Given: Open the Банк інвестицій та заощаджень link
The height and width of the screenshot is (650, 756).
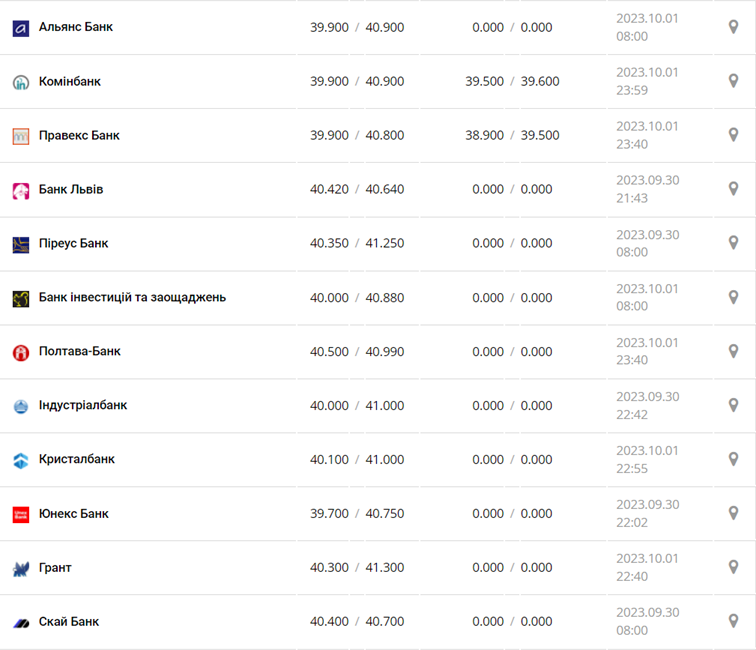Looking at the screenshot, I should (132, 297).
